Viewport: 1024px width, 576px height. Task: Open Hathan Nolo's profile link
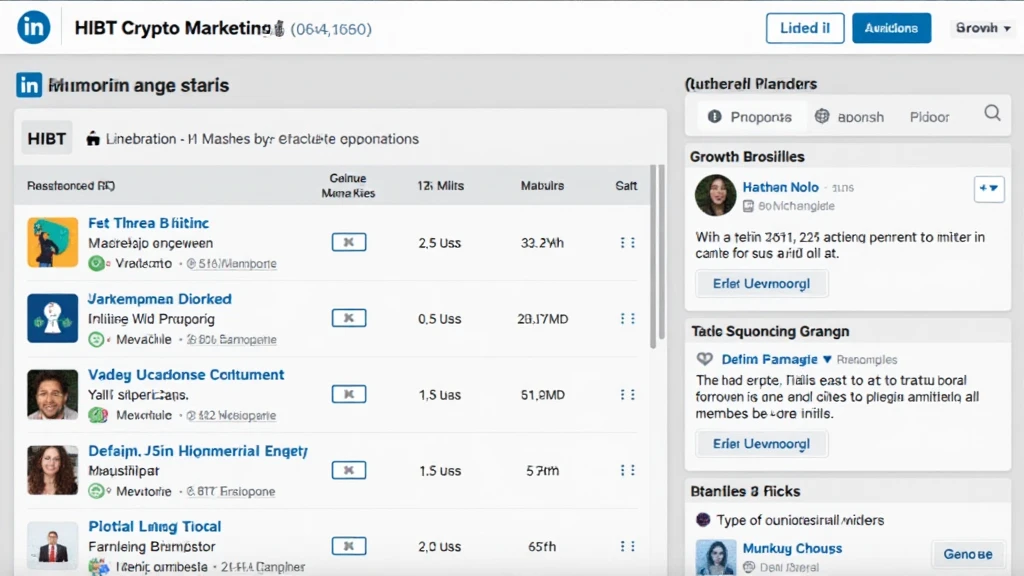coord(781,186)
